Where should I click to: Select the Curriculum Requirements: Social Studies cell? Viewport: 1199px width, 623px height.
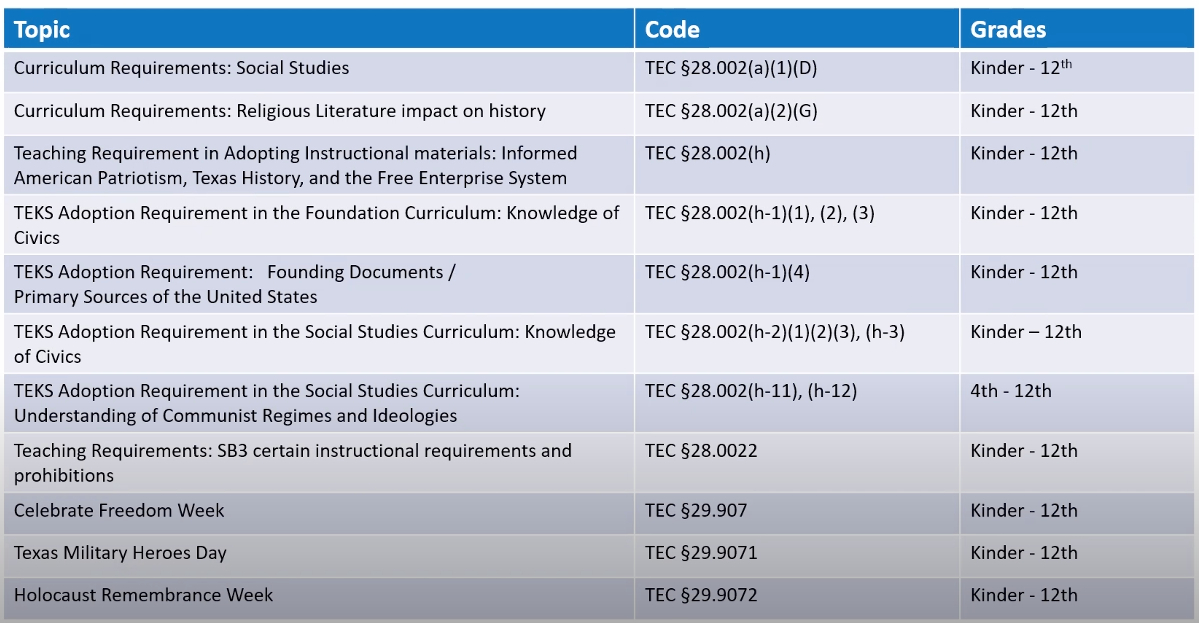tap(182, 69)
